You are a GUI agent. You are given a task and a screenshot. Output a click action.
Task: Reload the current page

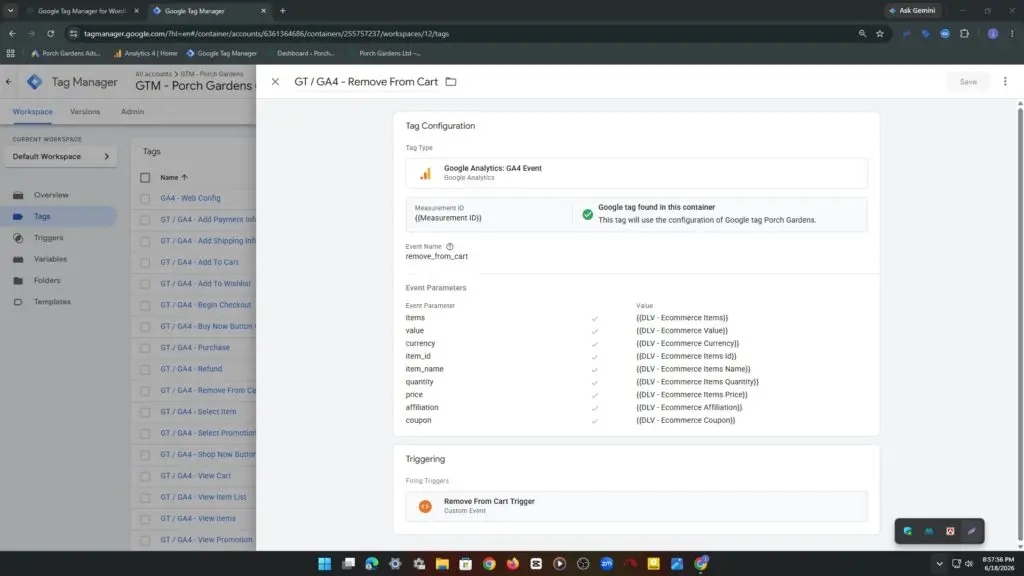50,33
